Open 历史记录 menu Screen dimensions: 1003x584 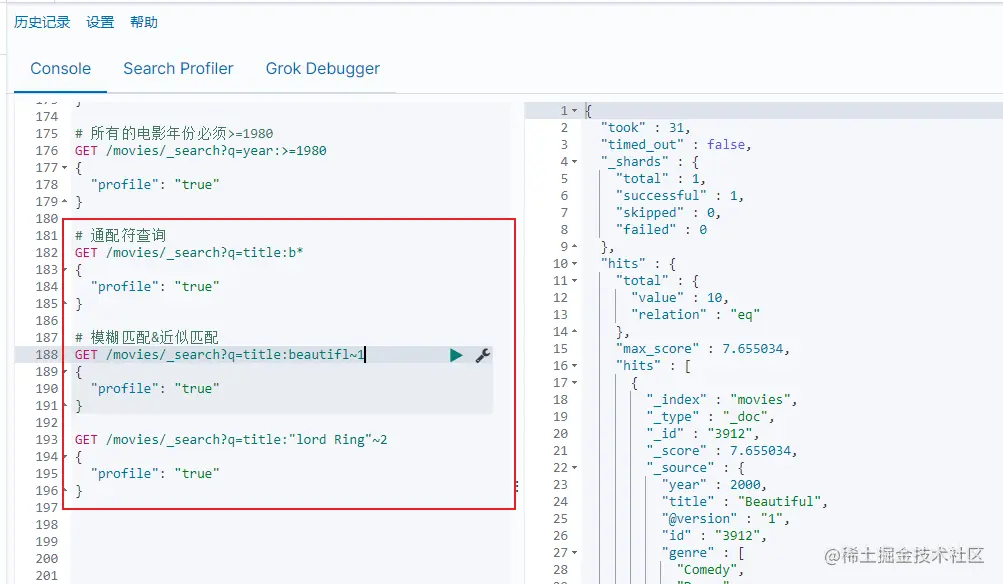click(x=42, y=22)
